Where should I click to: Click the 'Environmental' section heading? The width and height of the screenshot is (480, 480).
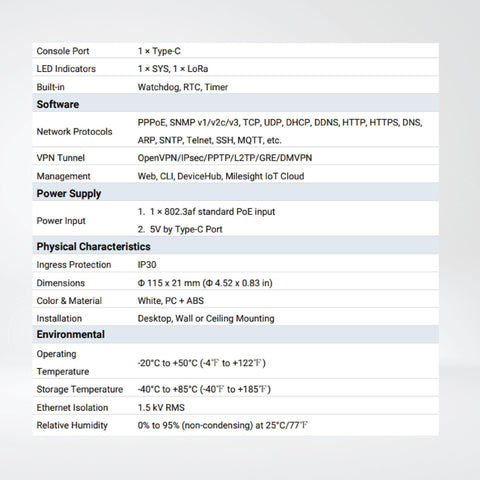pyautogui.click(x=71, y=334)
